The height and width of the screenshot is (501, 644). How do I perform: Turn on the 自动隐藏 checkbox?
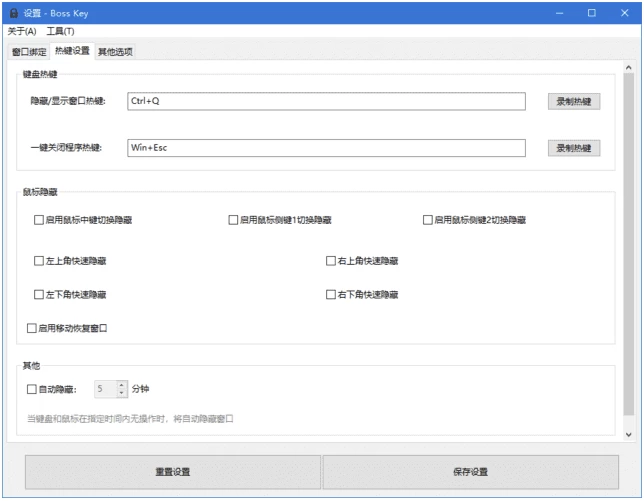(30, 389)
